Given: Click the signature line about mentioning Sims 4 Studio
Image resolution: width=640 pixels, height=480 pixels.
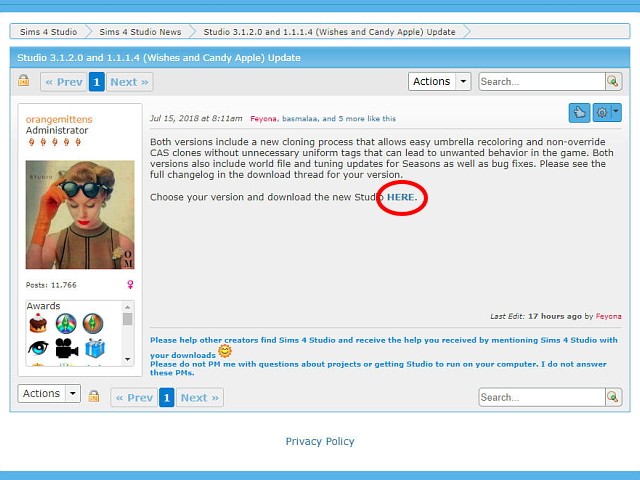Looking at the screenshot, I should tap(384, 347).
